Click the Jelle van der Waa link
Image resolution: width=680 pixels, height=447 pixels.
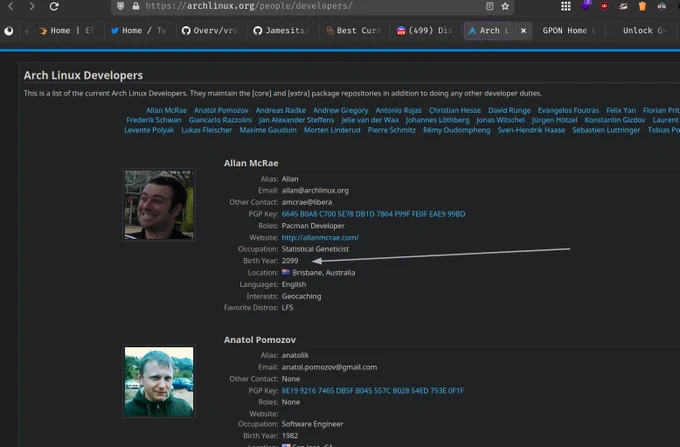(x=369, y=120)
